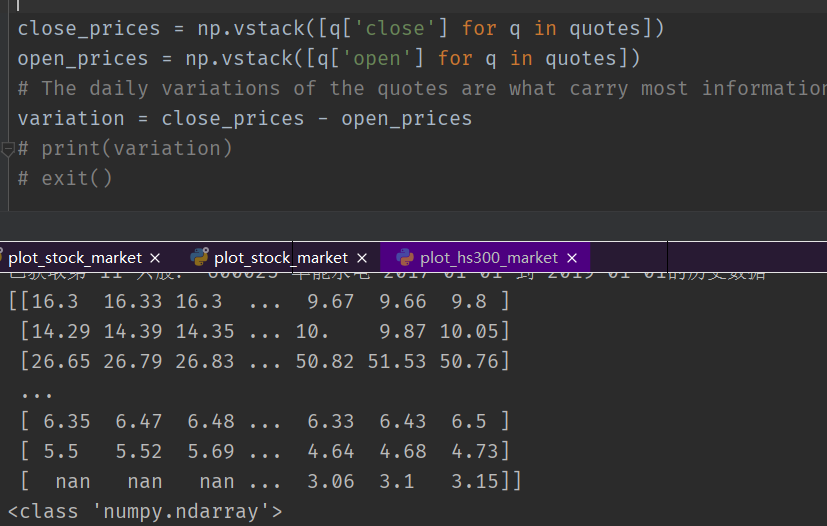Click the value 3.15 in the console output
This screenshot has width=827, height=526.
click(x=475, y=482)
